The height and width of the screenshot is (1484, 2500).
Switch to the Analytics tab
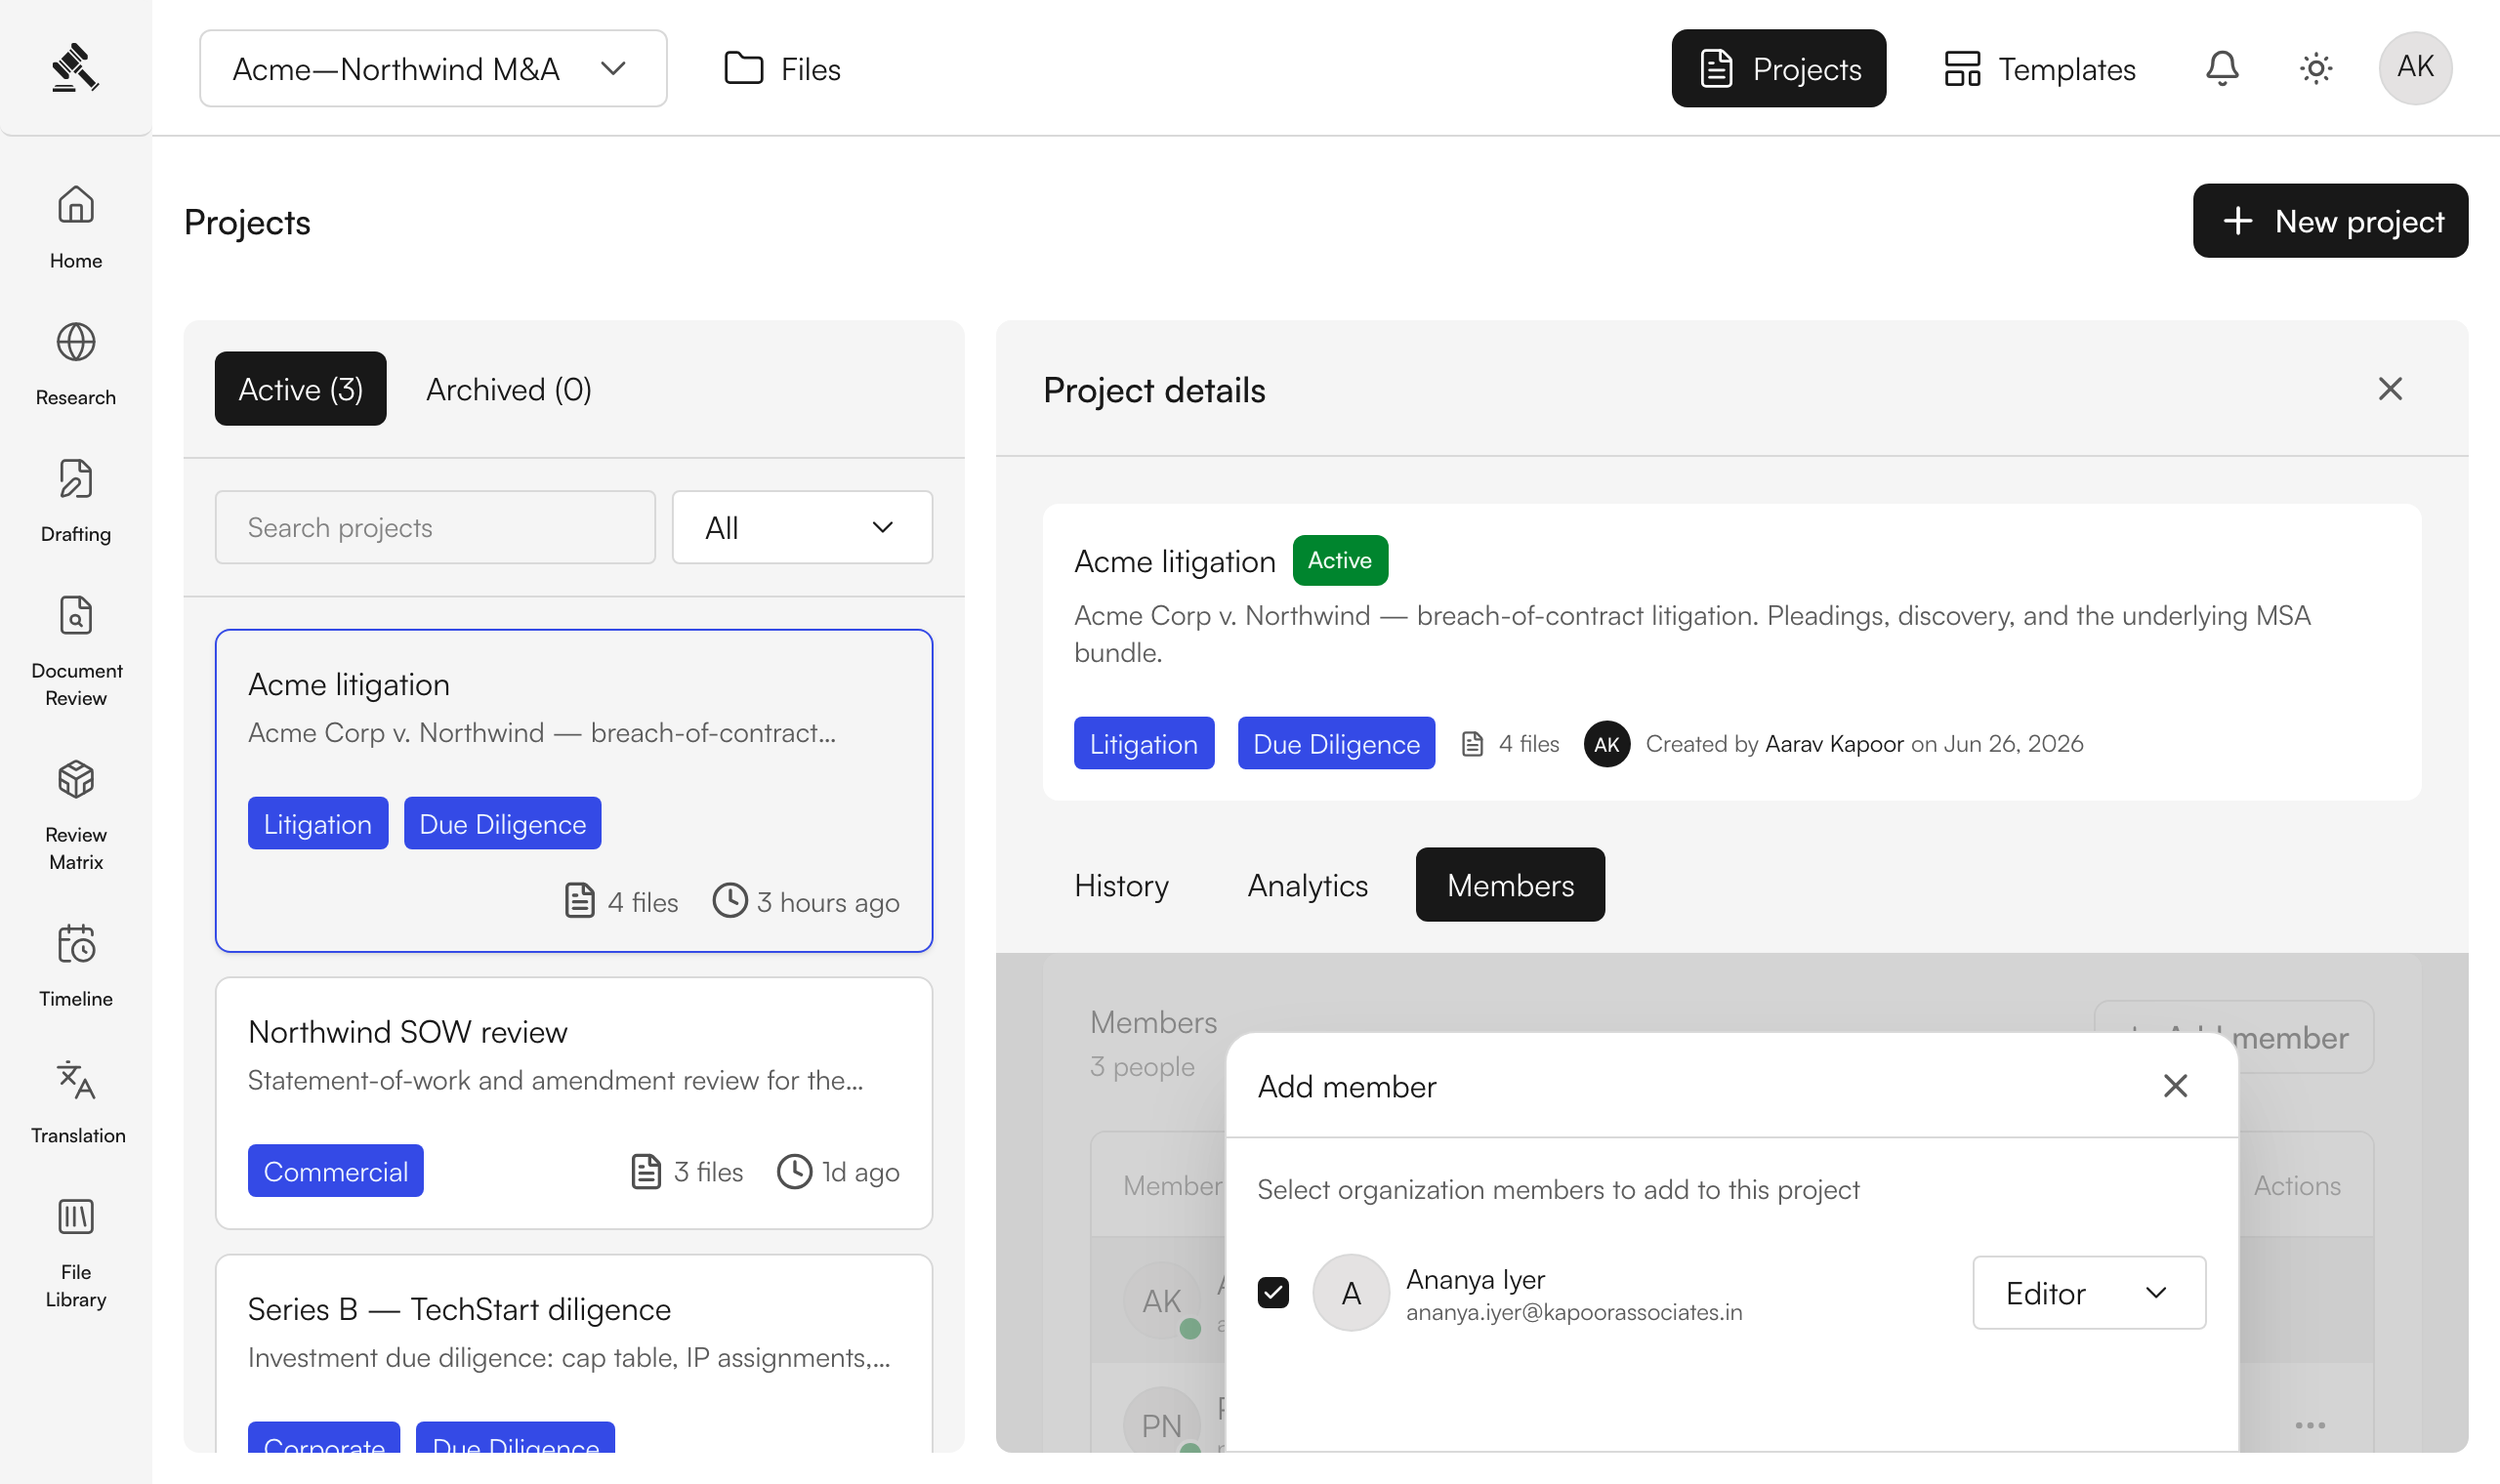click(1307, 885)
